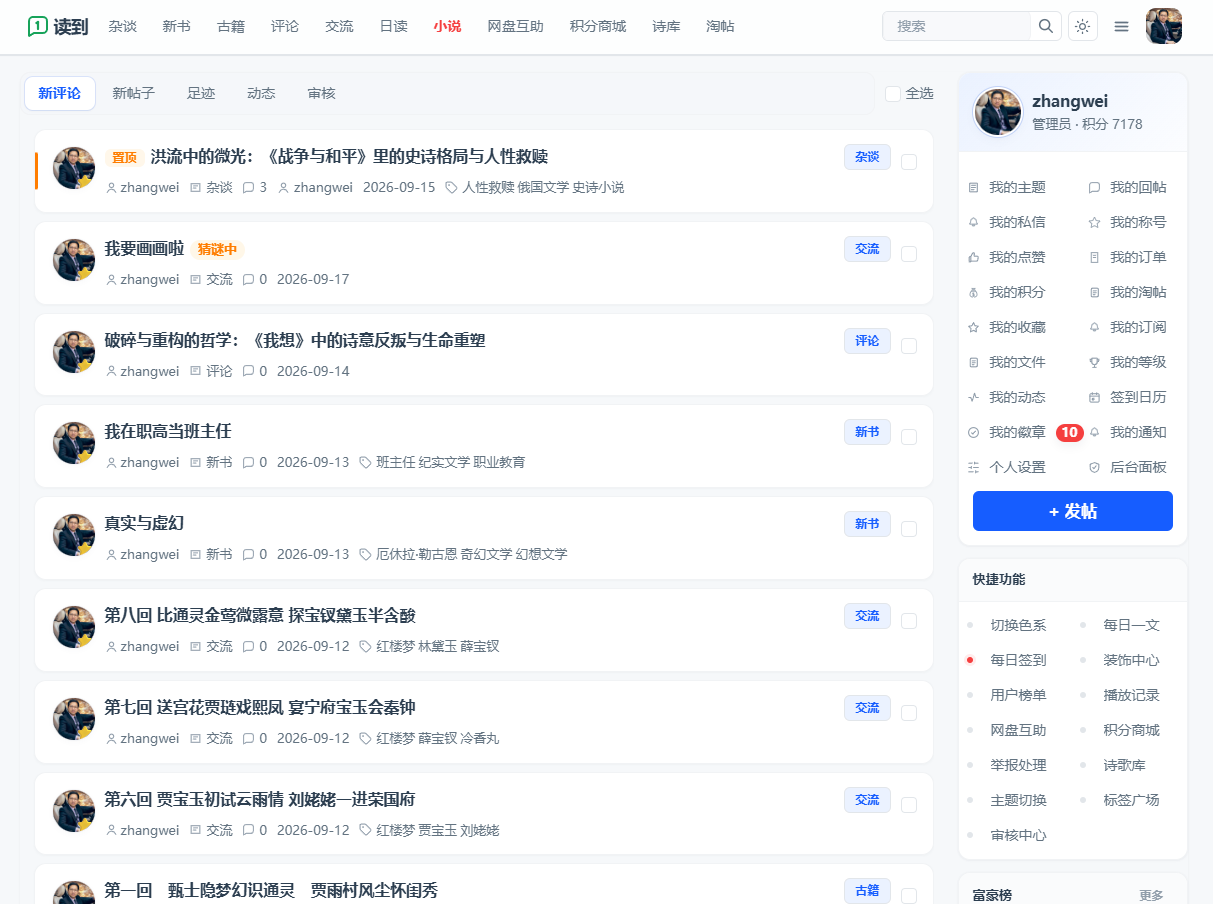Check the box for 我要画画啦 post
The image size is (1213, 904).
[909, 254]
